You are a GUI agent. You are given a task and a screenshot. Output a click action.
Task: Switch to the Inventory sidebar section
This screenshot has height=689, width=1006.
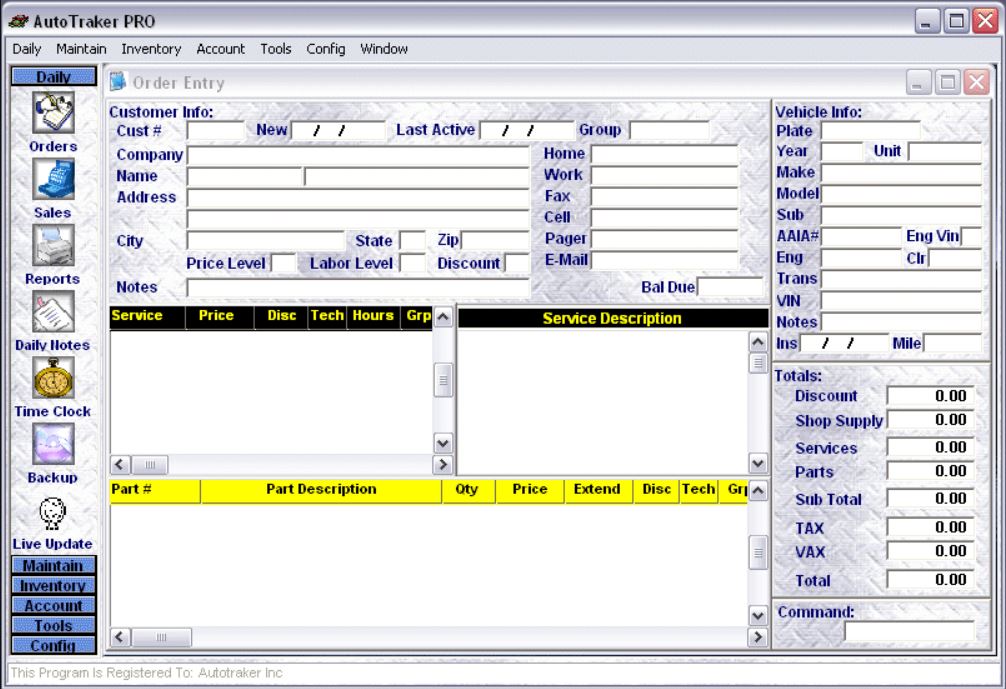click(x=52, y=585)
